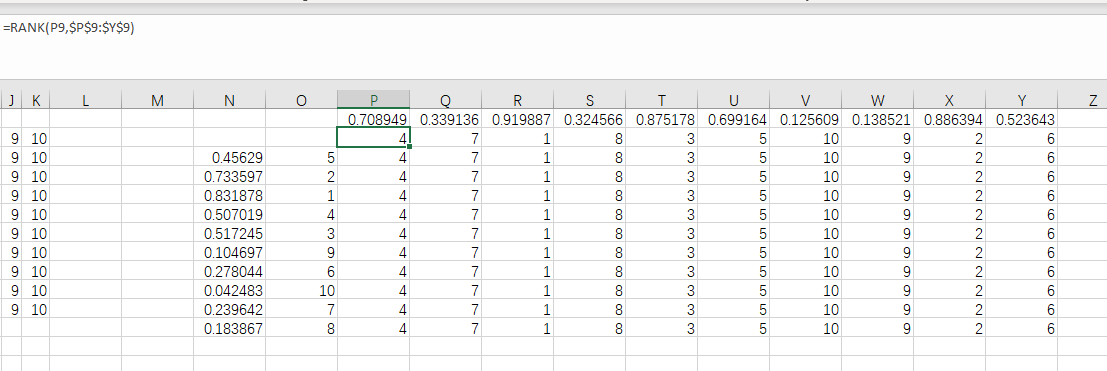This screenshot has width=1107, height=371.
Task: Select column V header
Action: pos(806,100)
